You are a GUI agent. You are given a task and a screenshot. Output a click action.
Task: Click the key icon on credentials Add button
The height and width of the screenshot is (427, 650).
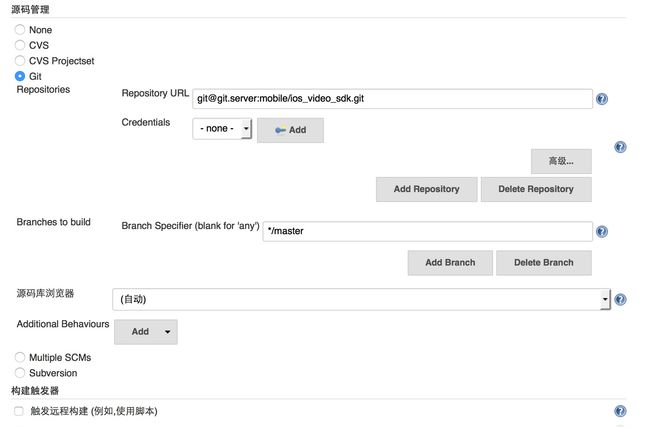pos(280,130)
